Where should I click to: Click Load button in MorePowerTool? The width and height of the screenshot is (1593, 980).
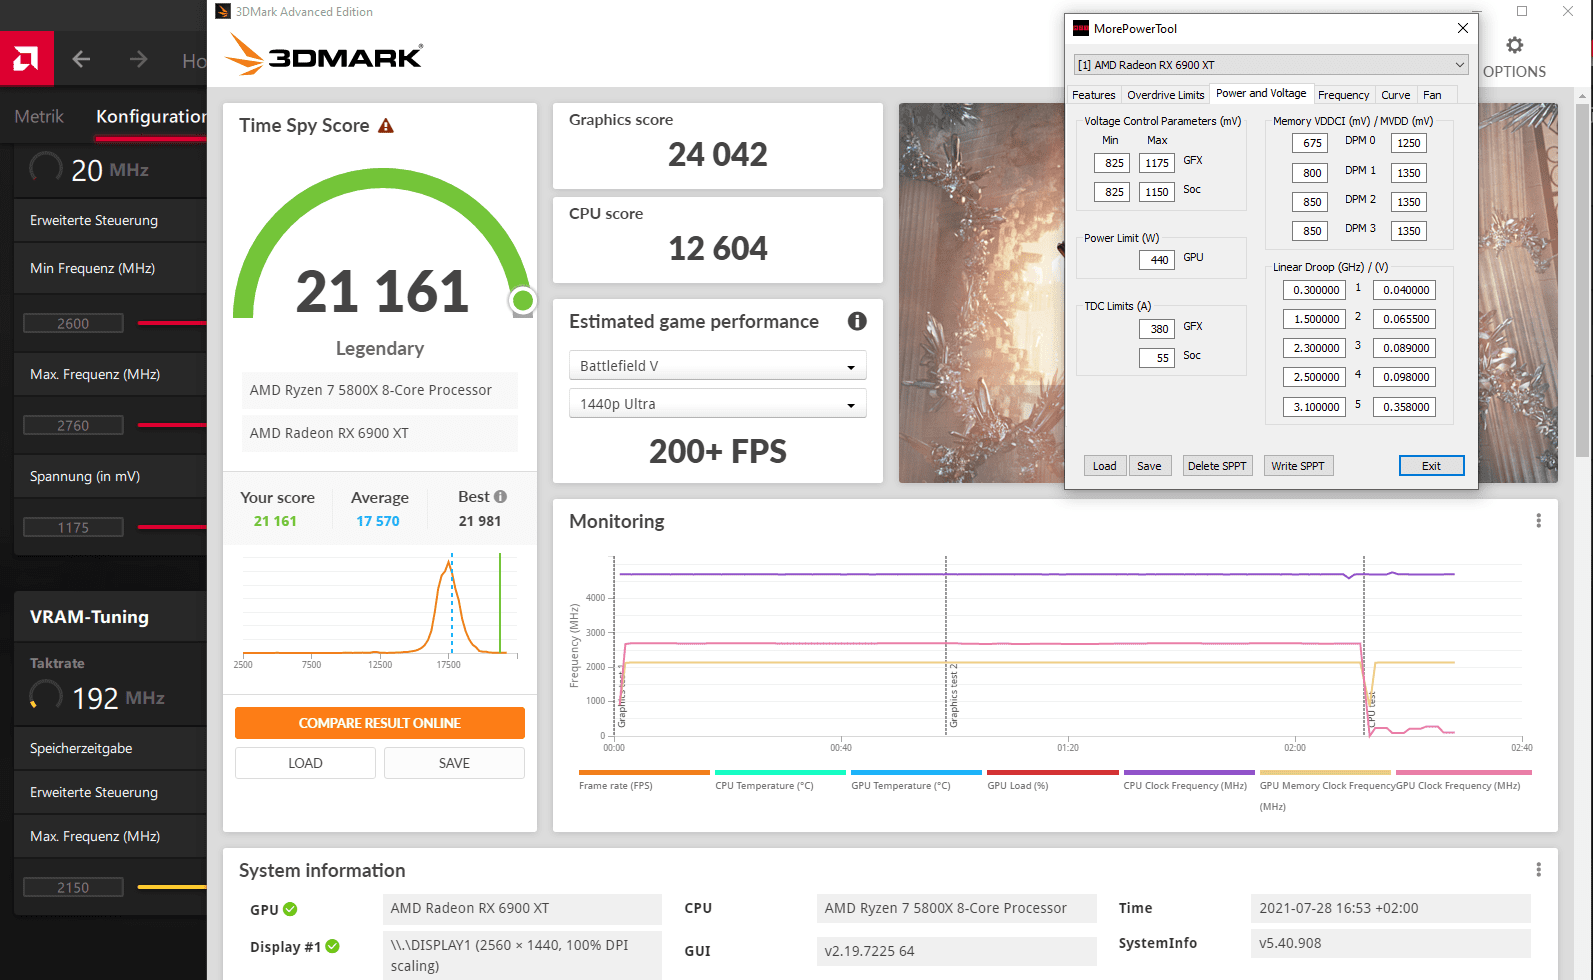click(1104, 466)
